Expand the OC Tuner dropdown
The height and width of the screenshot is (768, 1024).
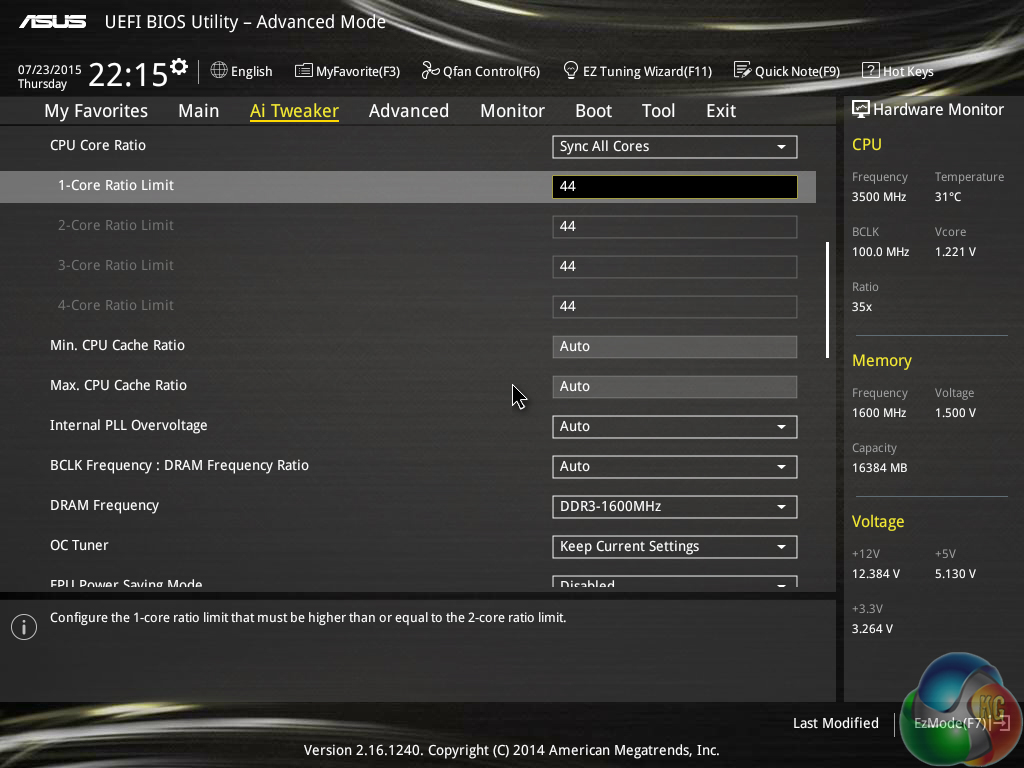675,547
